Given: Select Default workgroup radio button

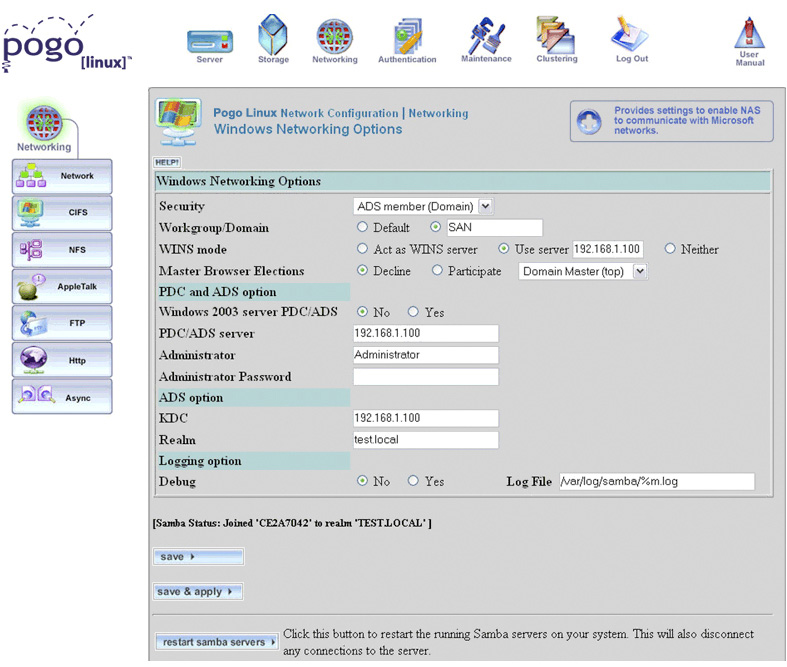Looking at the screenshot, I should click(x=362, y=227).
